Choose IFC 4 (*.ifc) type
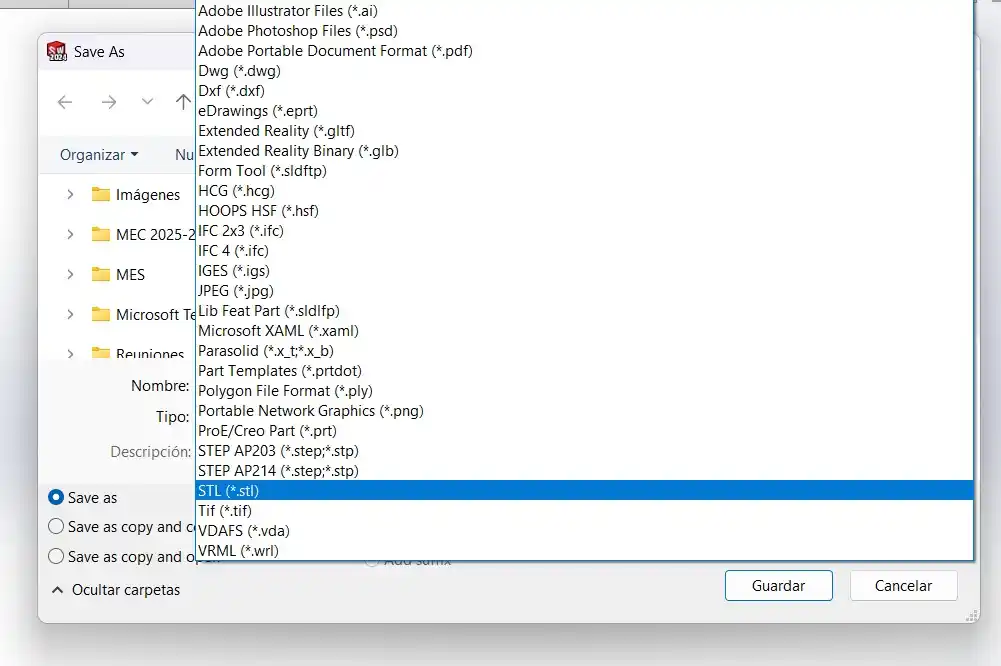This screenshot has width=1001, height=666. pos(584,251)
